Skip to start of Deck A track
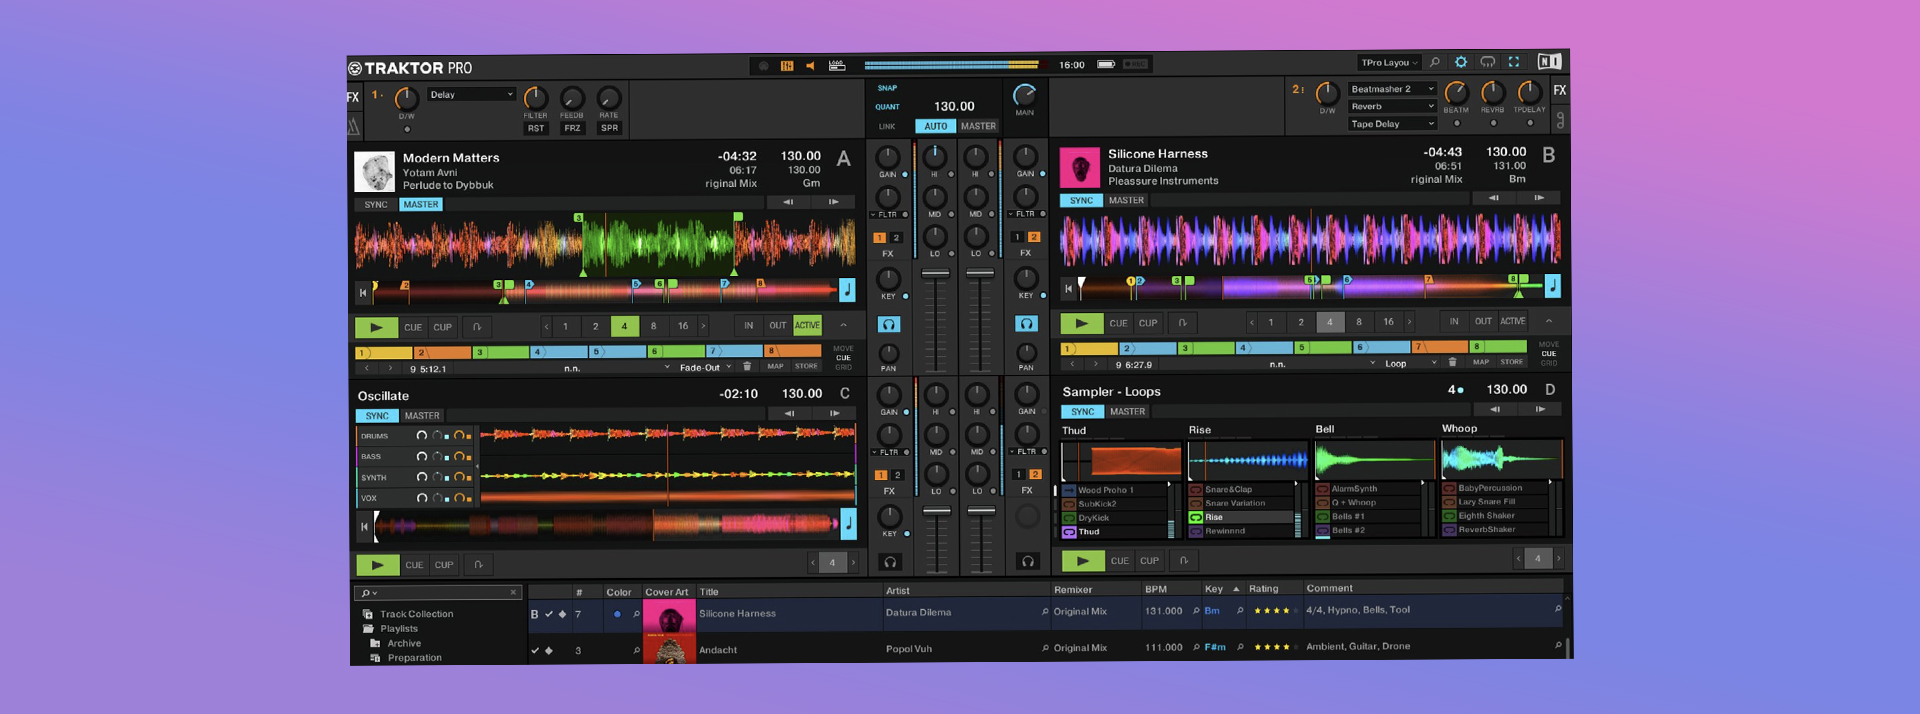The image size is (1920, 714). tap(363, 293)
